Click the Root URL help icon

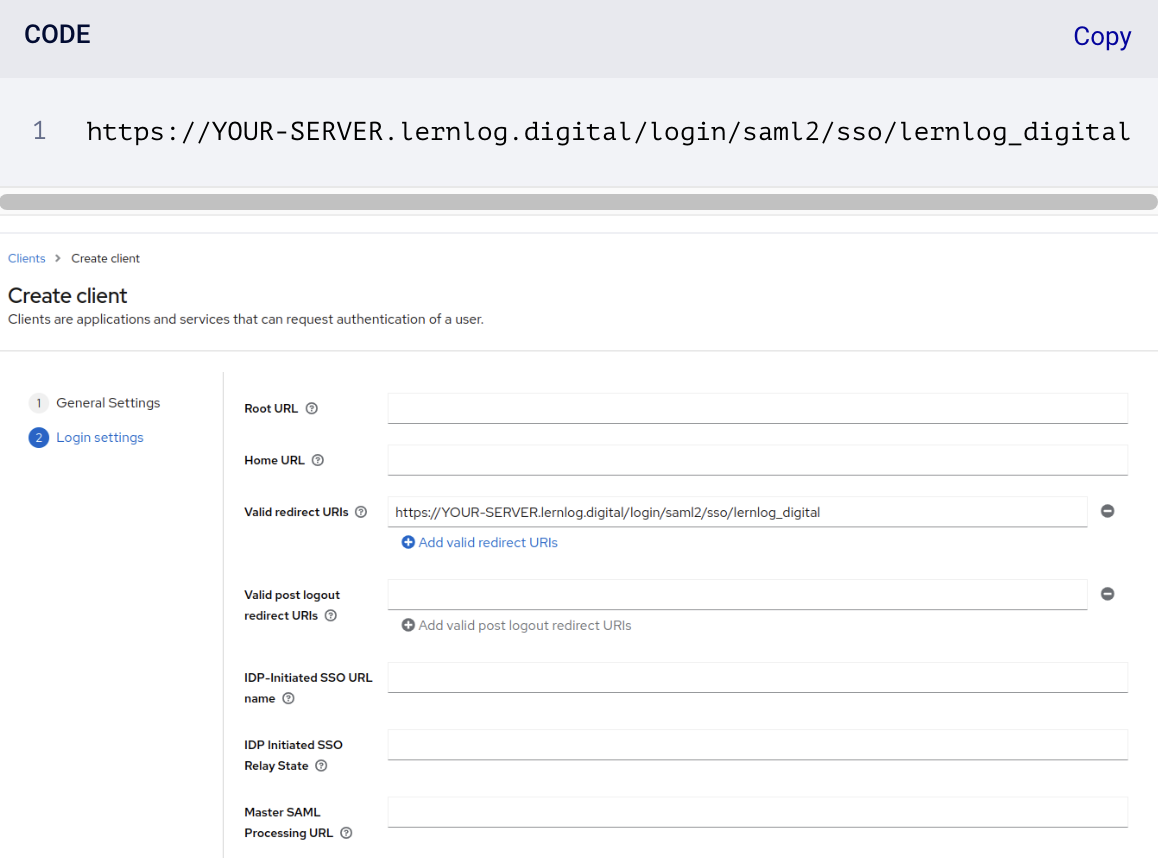point(312,409)
